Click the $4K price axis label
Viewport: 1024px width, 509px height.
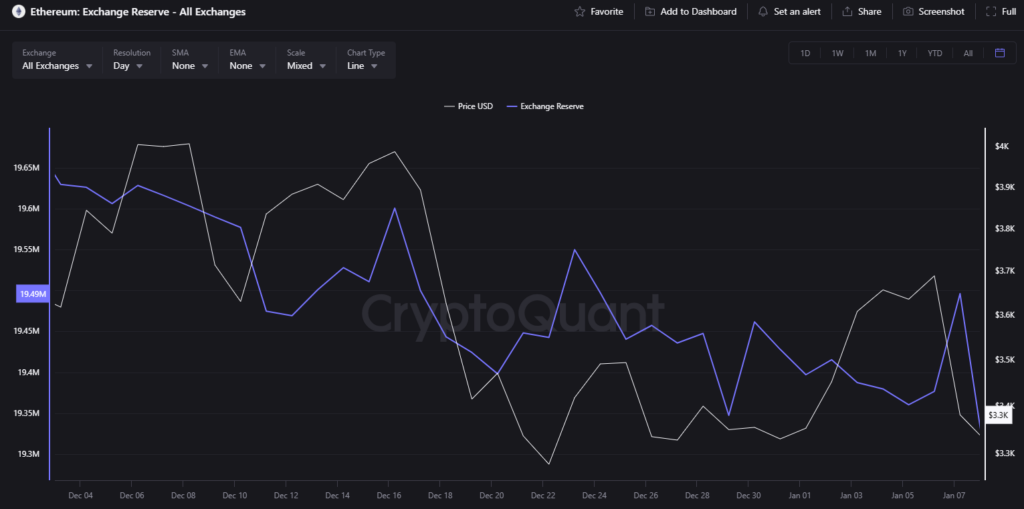pos(1002,146)
